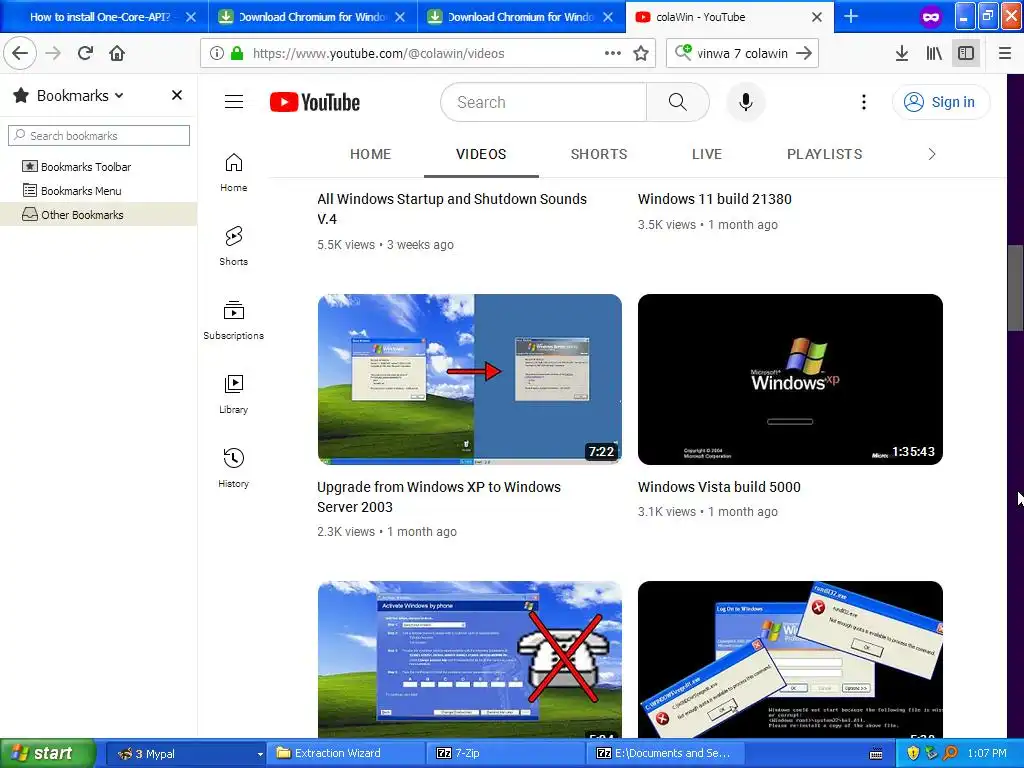This screenshot has width=1024, height=768.
Task: Switch to channel SHORTS tab
Action: tap(599, 154)
